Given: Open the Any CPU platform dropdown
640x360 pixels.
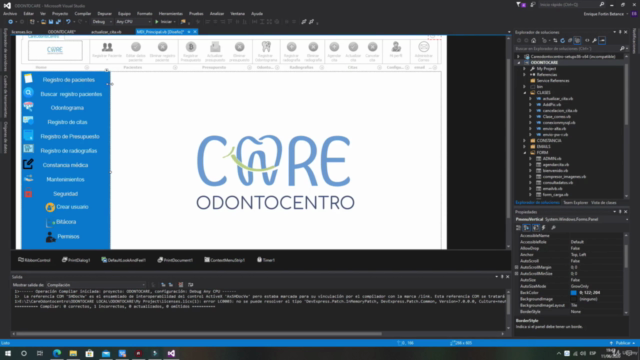Looking at the screenshot, I should (x=133, y=22).
